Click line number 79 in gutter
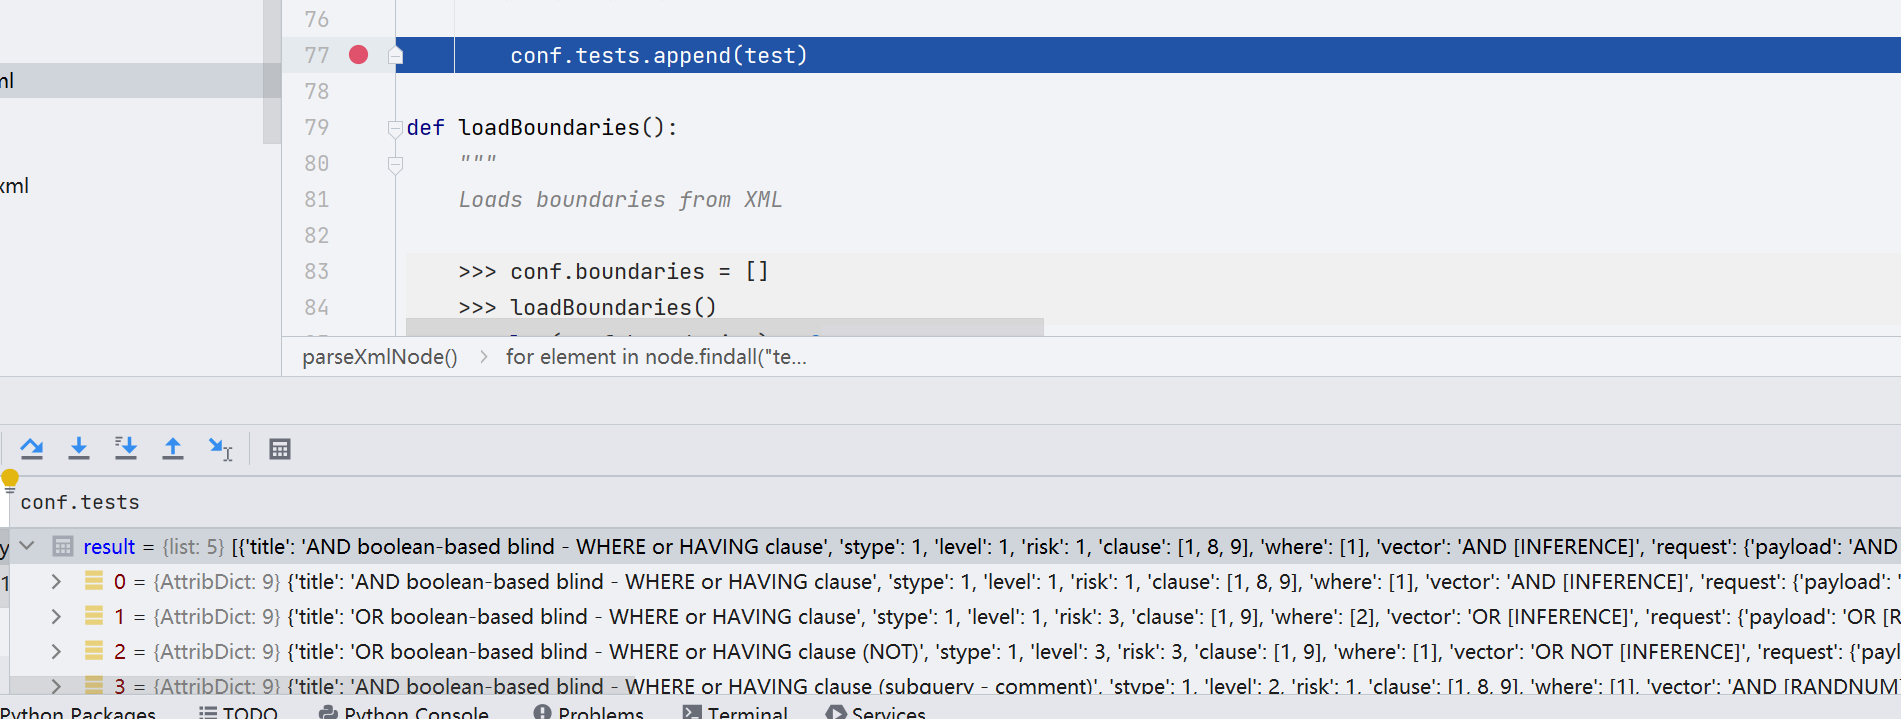 coord(317,128)
